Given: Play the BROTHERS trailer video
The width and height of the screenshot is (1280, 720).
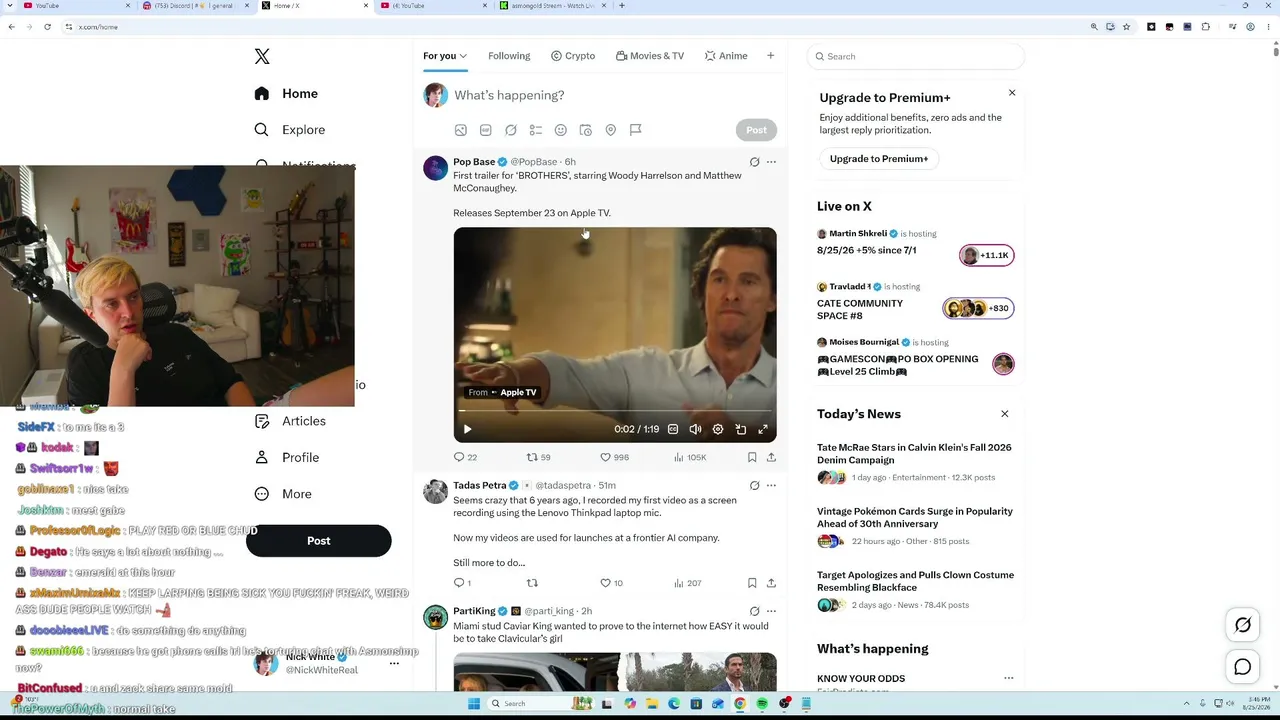Looking at the screenshot, I should [x=467, y=429].
